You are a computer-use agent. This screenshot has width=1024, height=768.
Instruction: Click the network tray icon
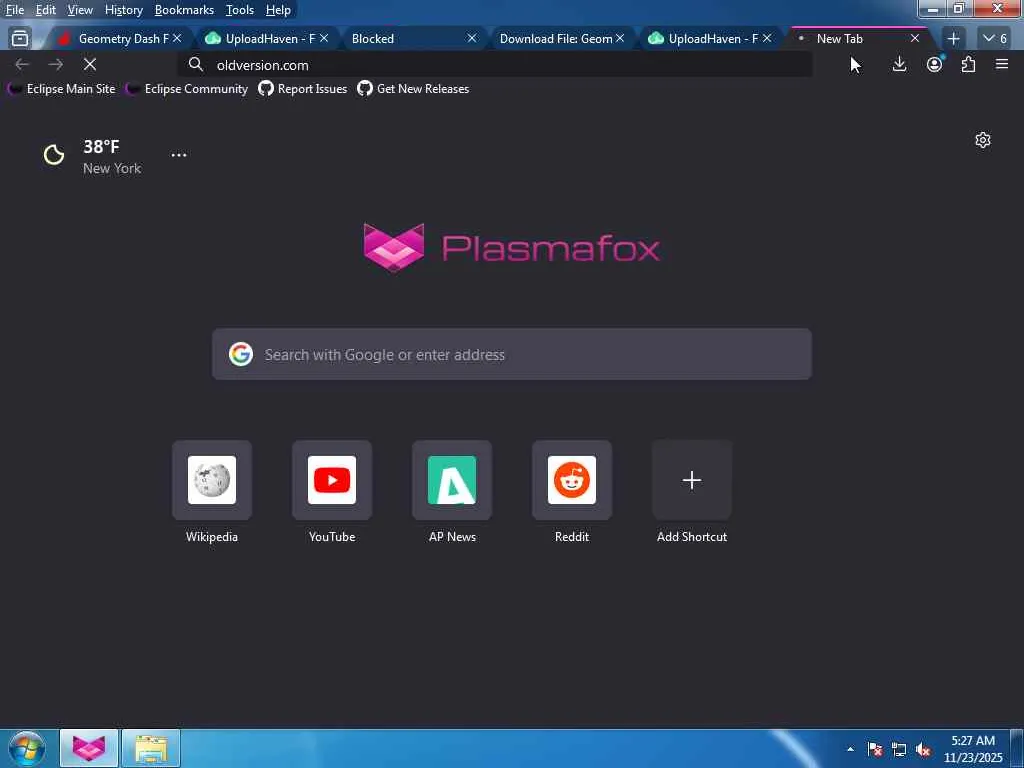pyautogui.click(x=899, y=750)
